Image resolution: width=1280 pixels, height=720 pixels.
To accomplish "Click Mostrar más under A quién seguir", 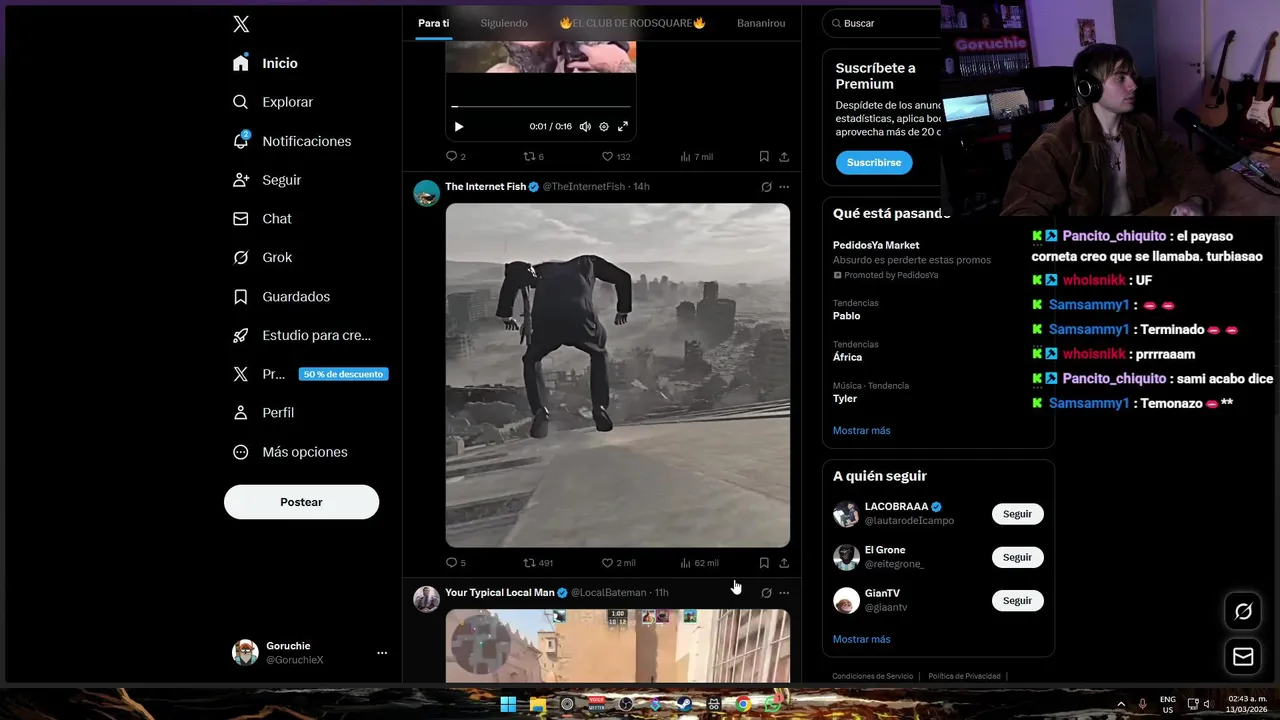I will 861,640.
